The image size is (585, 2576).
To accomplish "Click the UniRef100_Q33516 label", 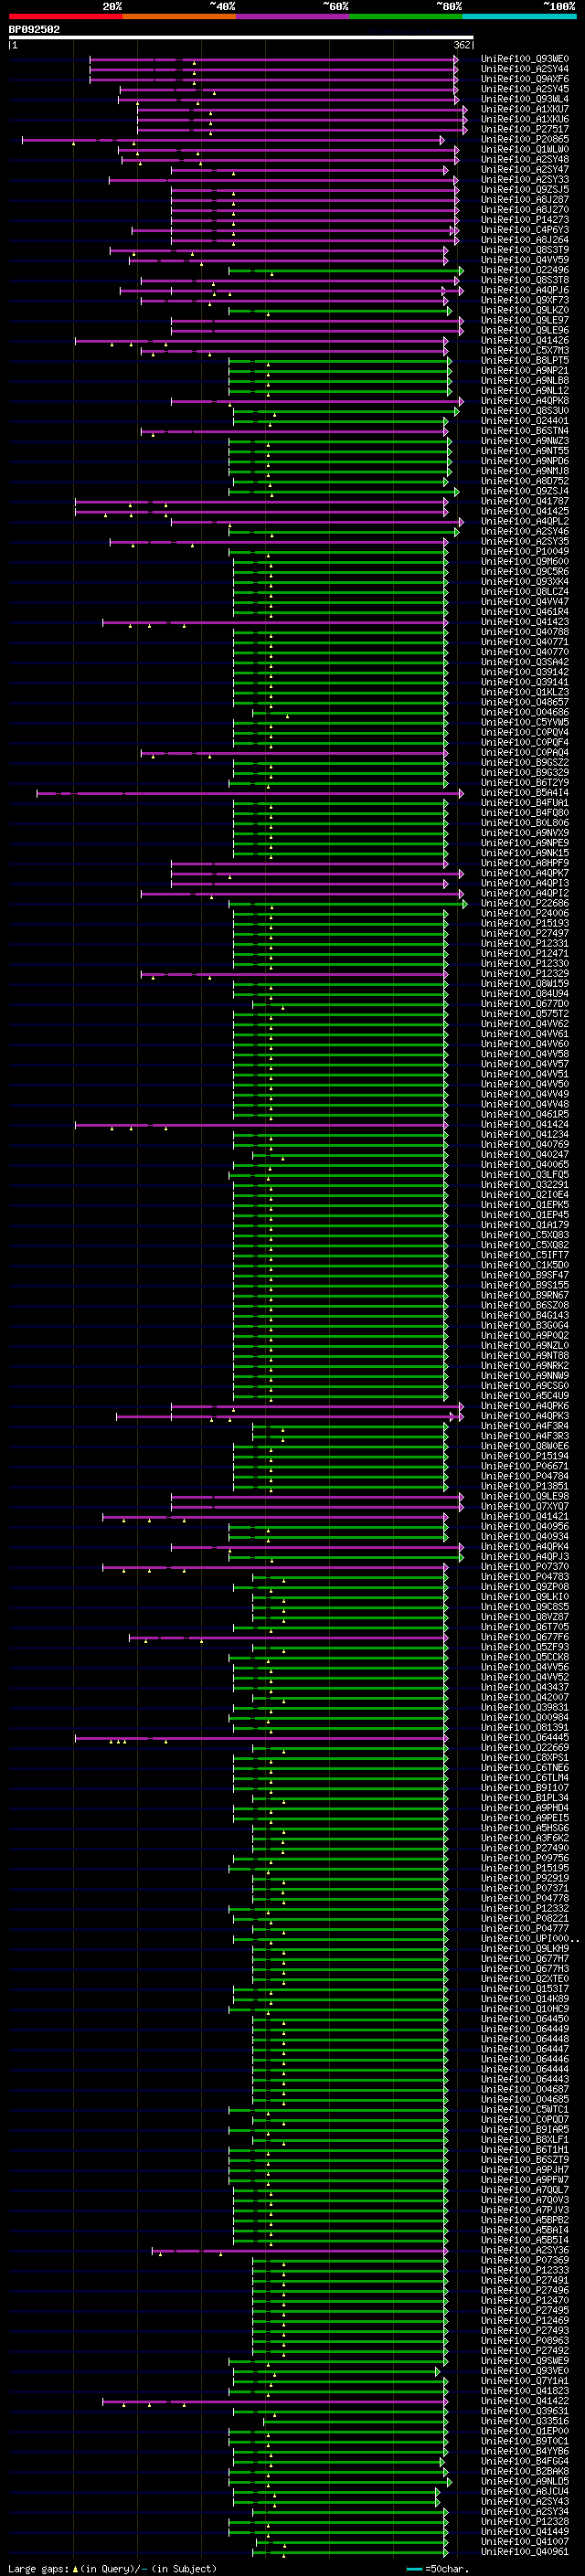I will tap(525, 2421).
